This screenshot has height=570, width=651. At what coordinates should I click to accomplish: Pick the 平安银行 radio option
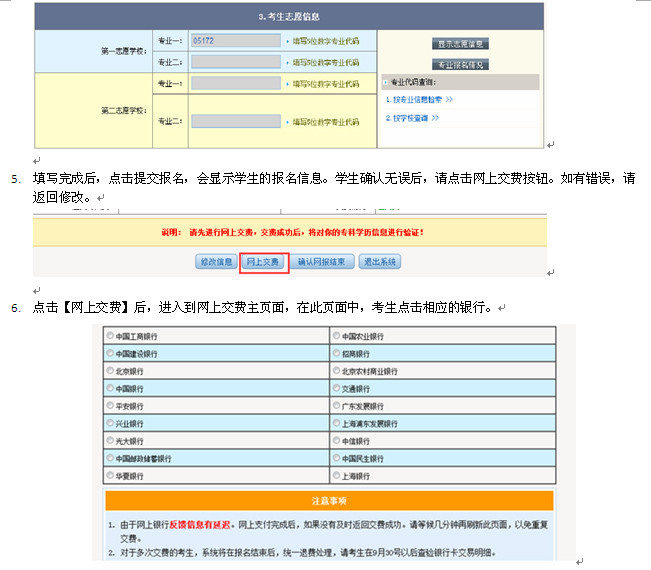pyautogui.click(x=110, y=406)
